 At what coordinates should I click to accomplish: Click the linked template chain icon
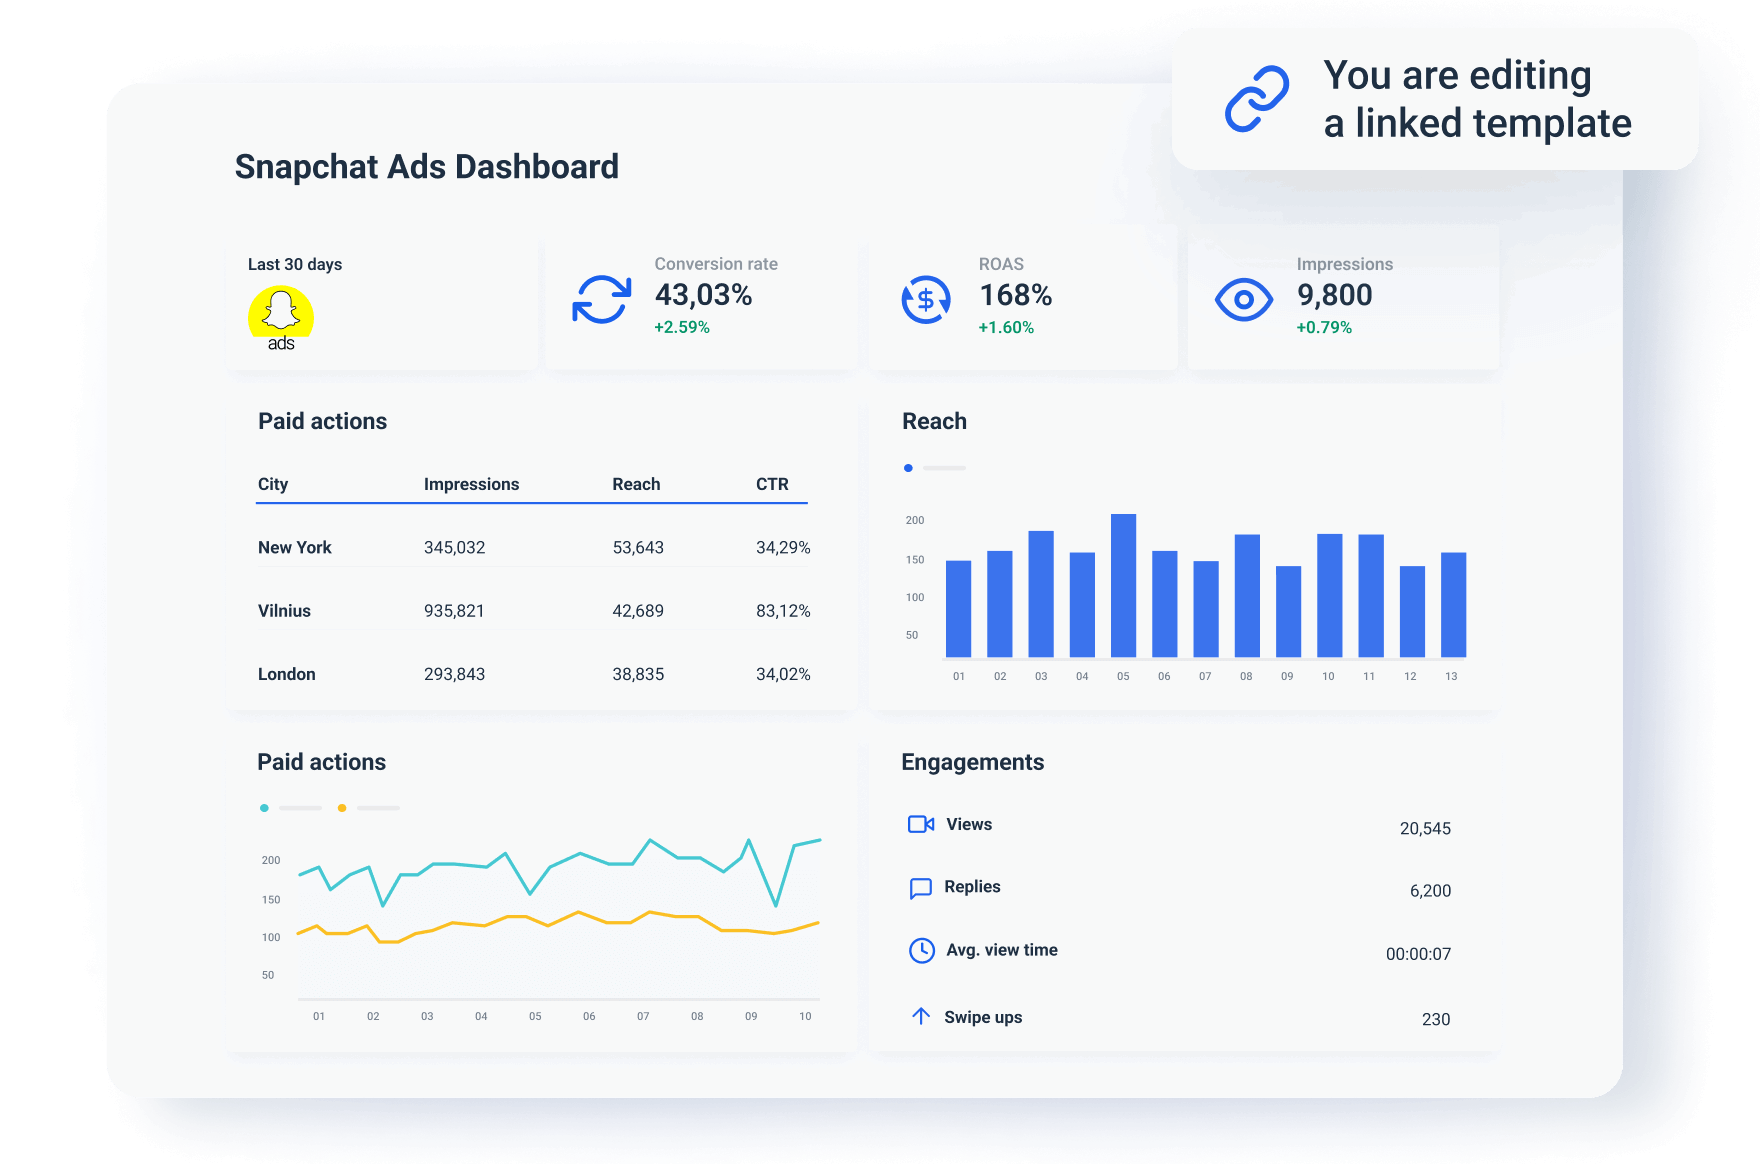(x=1258, y=98)
